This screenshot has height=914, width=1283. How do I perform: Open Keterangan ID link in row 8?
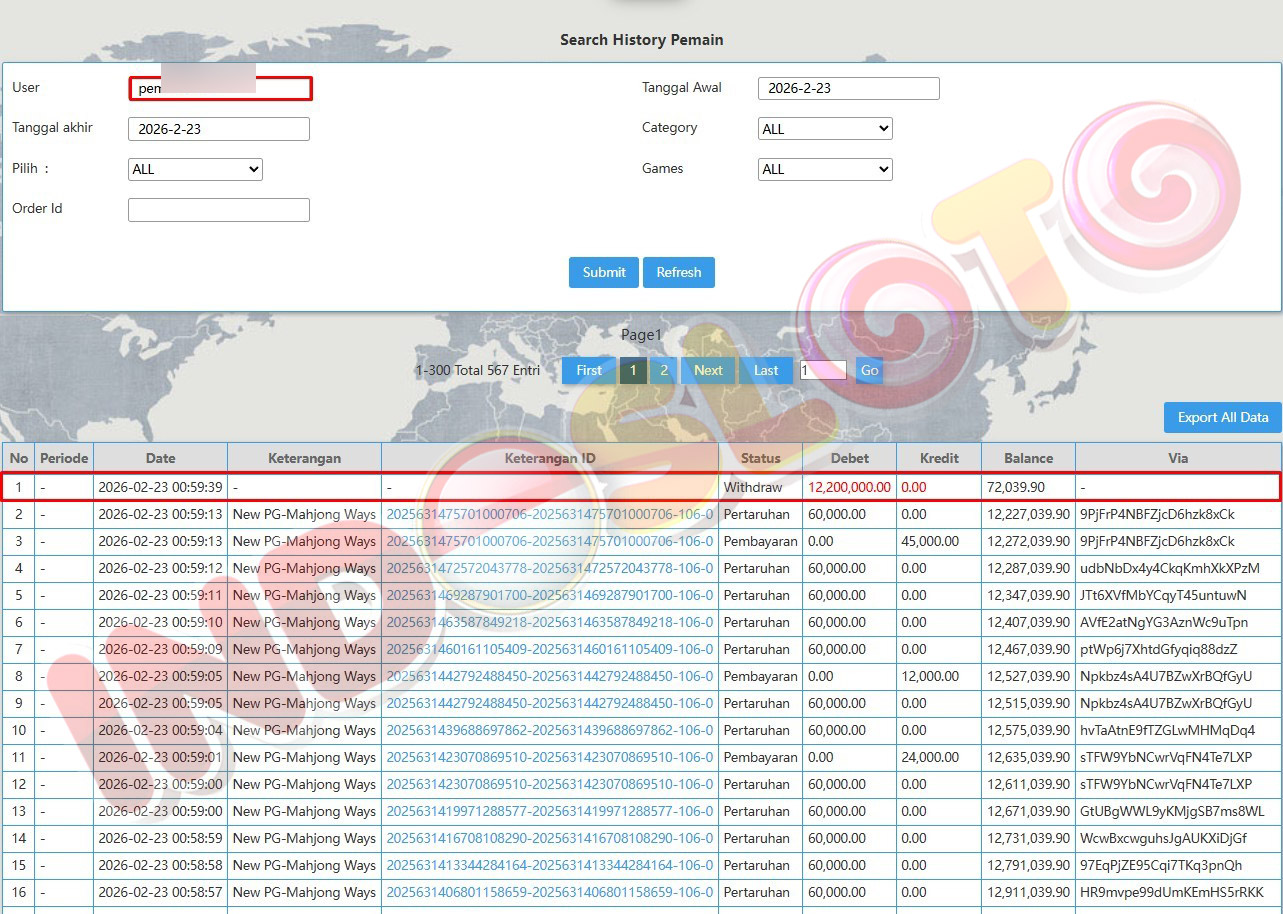pyautogui.click(x=549, y=676)
